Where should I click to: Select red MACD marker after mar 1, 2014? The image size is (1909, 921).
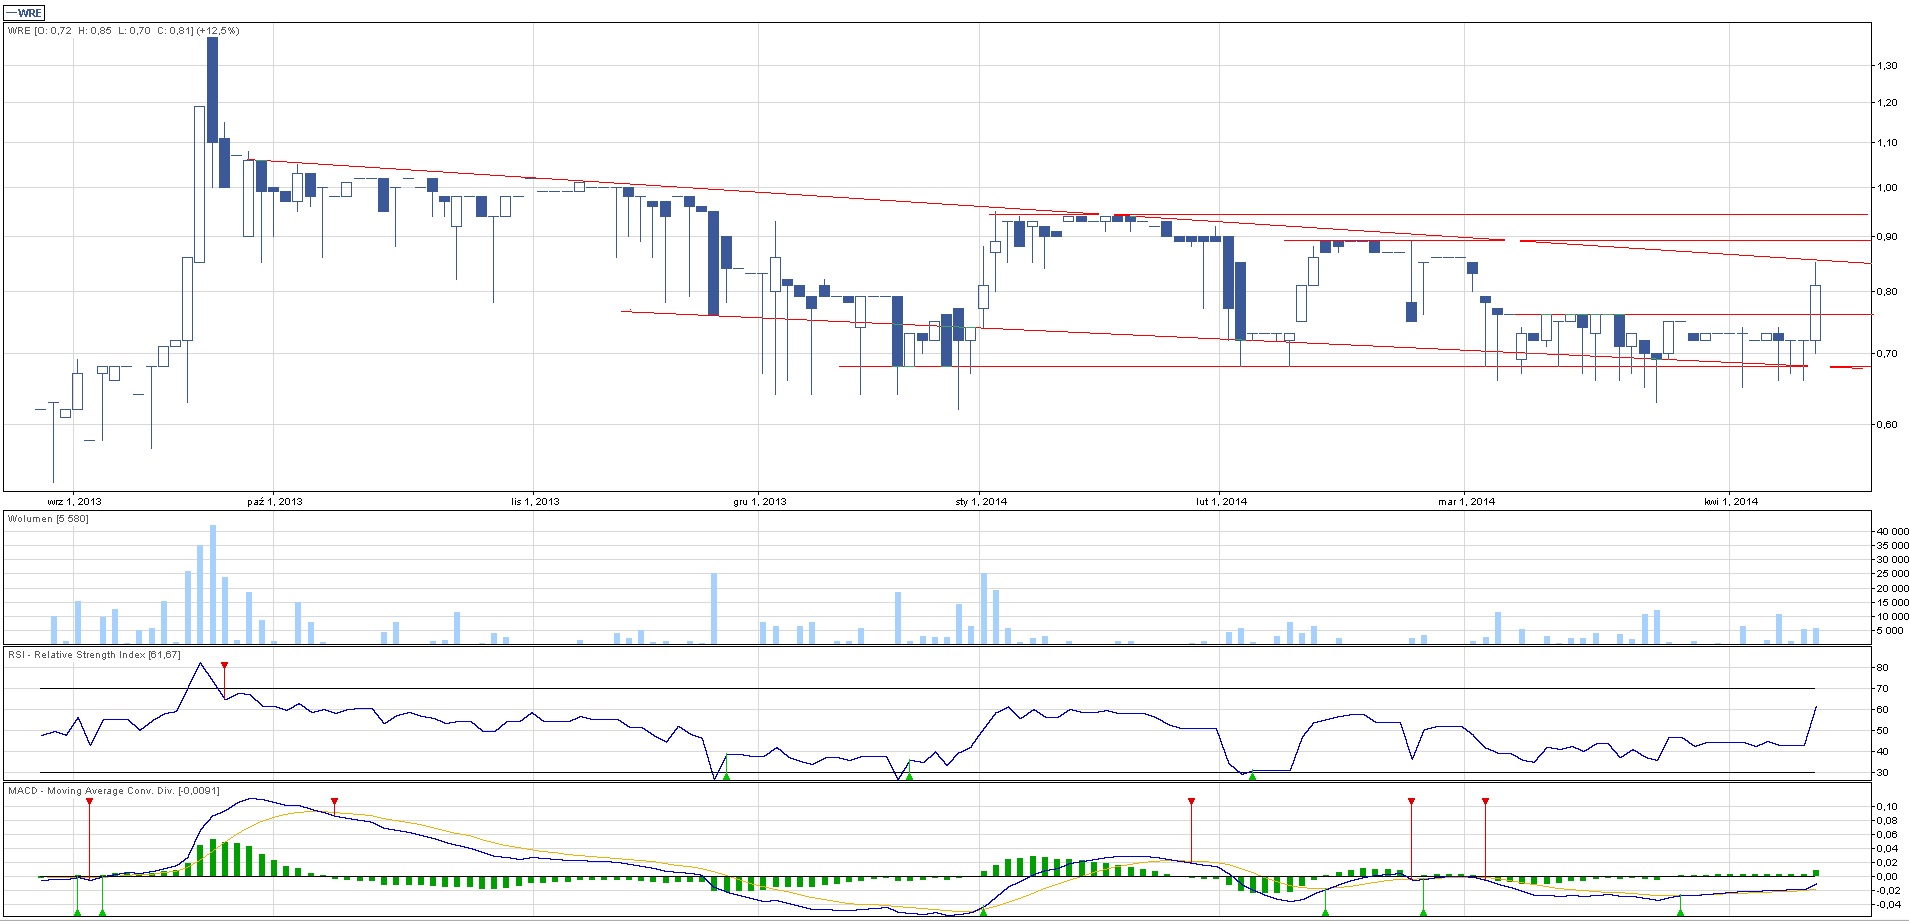1485,802
